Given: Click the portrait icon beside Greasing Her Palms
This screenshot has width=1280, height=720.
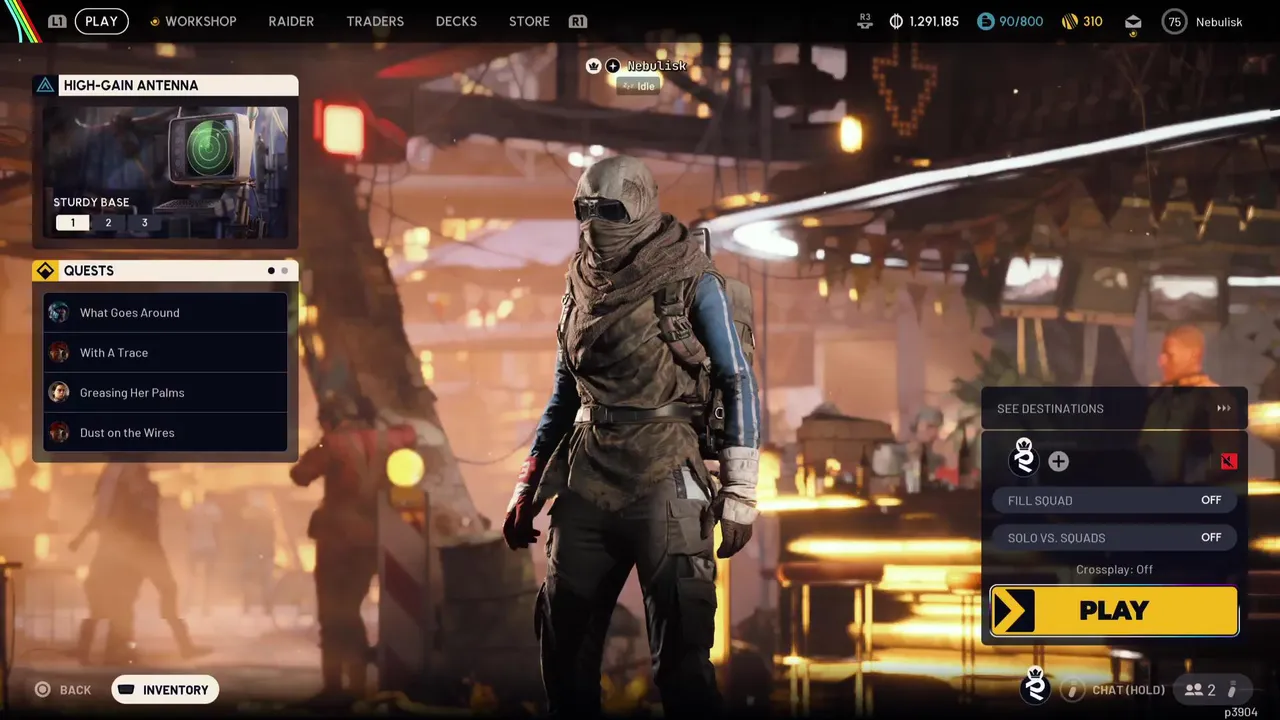Looking at the screenshot, I should 59,393.
